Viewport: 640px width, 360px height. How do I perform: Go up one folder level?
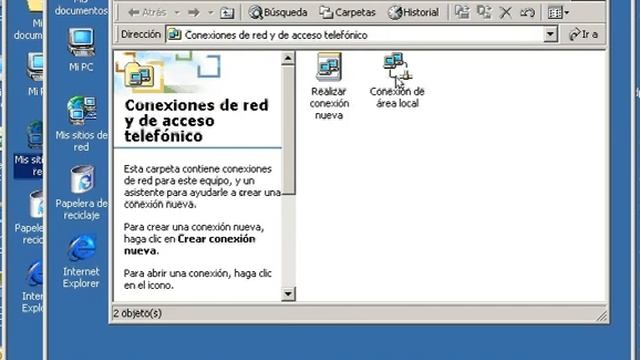[x=227, y=13]
